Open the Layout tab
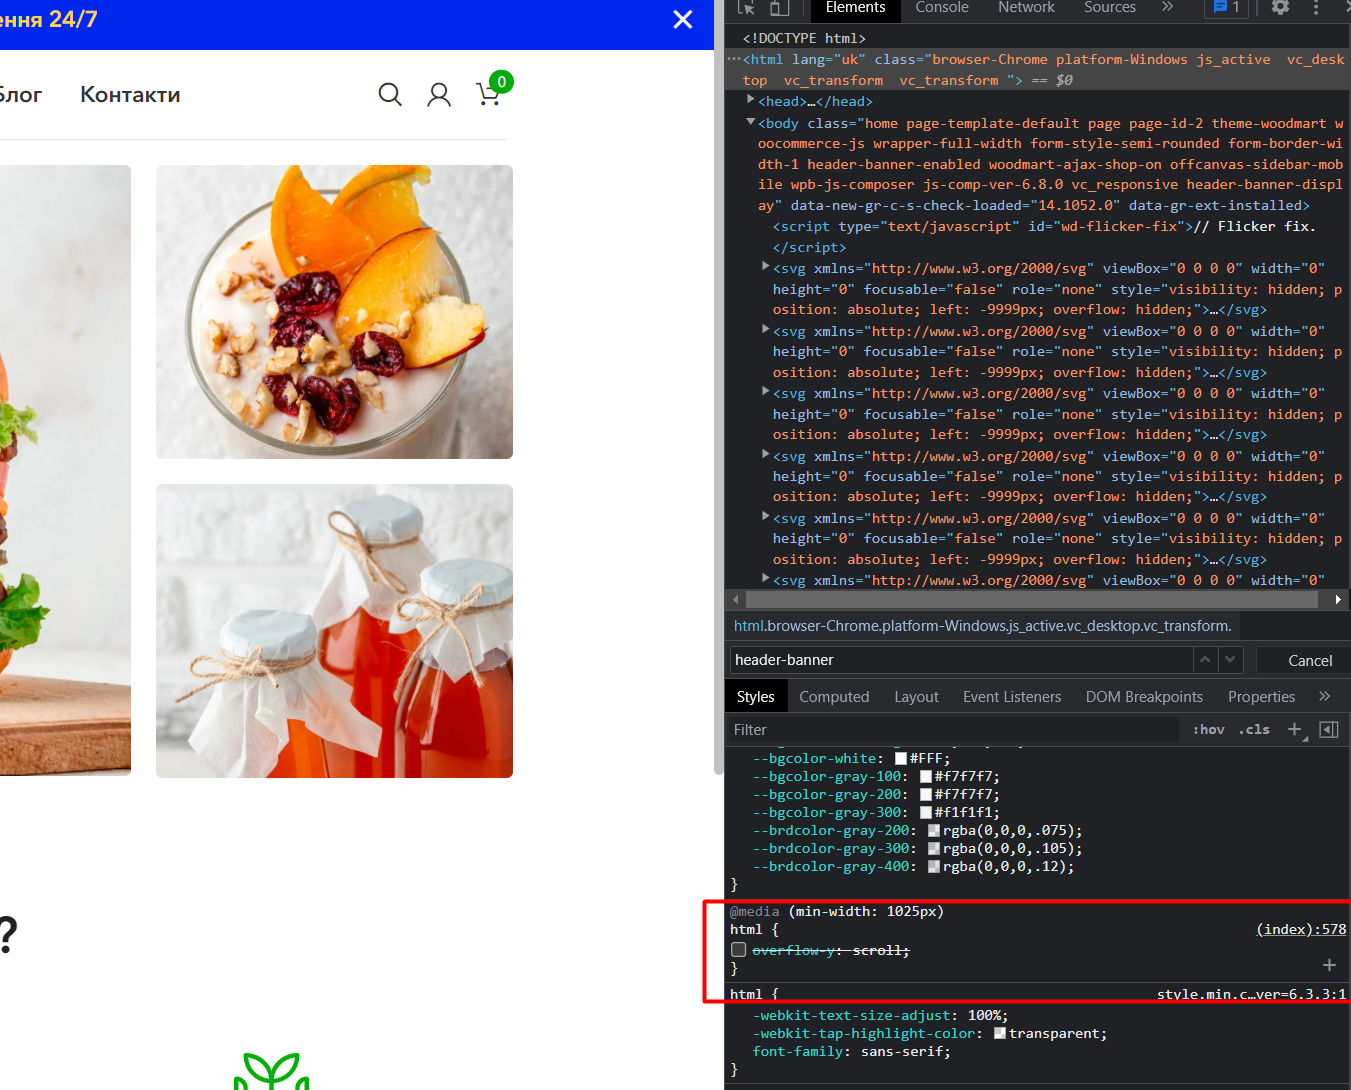Viewport: 1351px width, 1090px height. (x=916, y=697)
